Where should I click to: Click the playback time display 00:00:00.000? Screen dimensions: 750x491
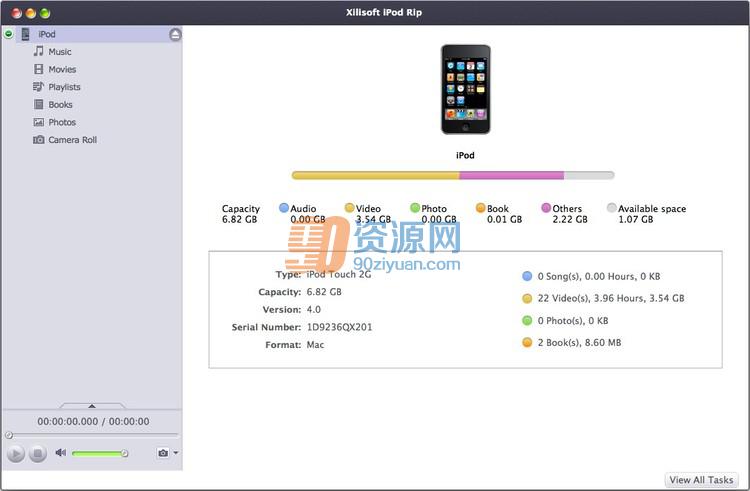click(67, 422)
